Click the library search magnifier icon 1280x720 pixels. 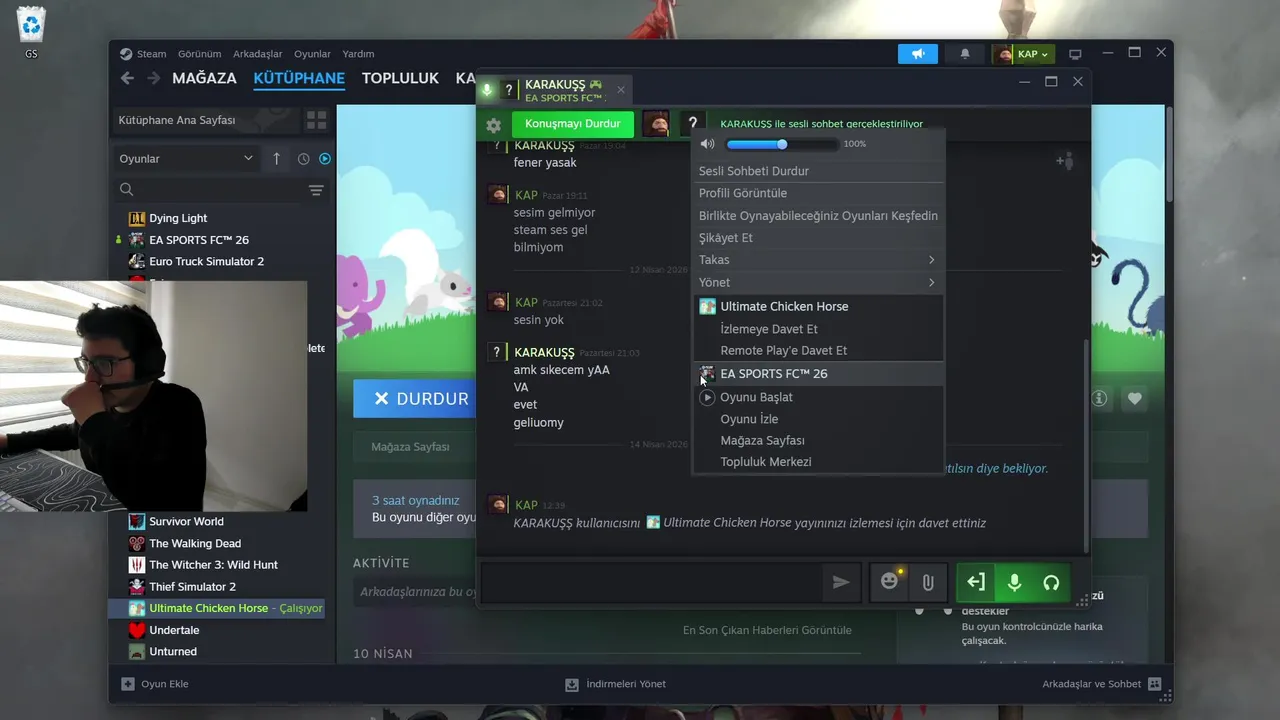[x=126, y=190]
